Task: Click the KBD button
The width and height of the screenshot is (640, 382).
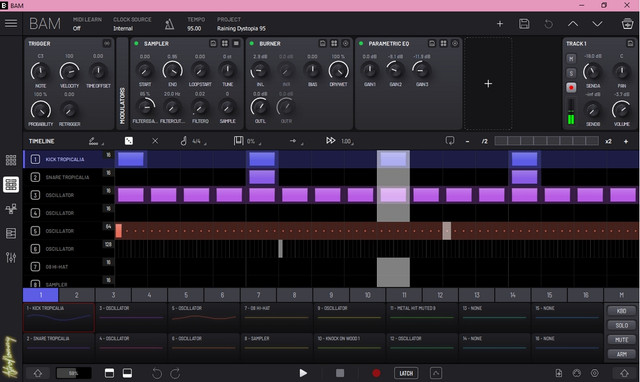Action: [621, 311]
